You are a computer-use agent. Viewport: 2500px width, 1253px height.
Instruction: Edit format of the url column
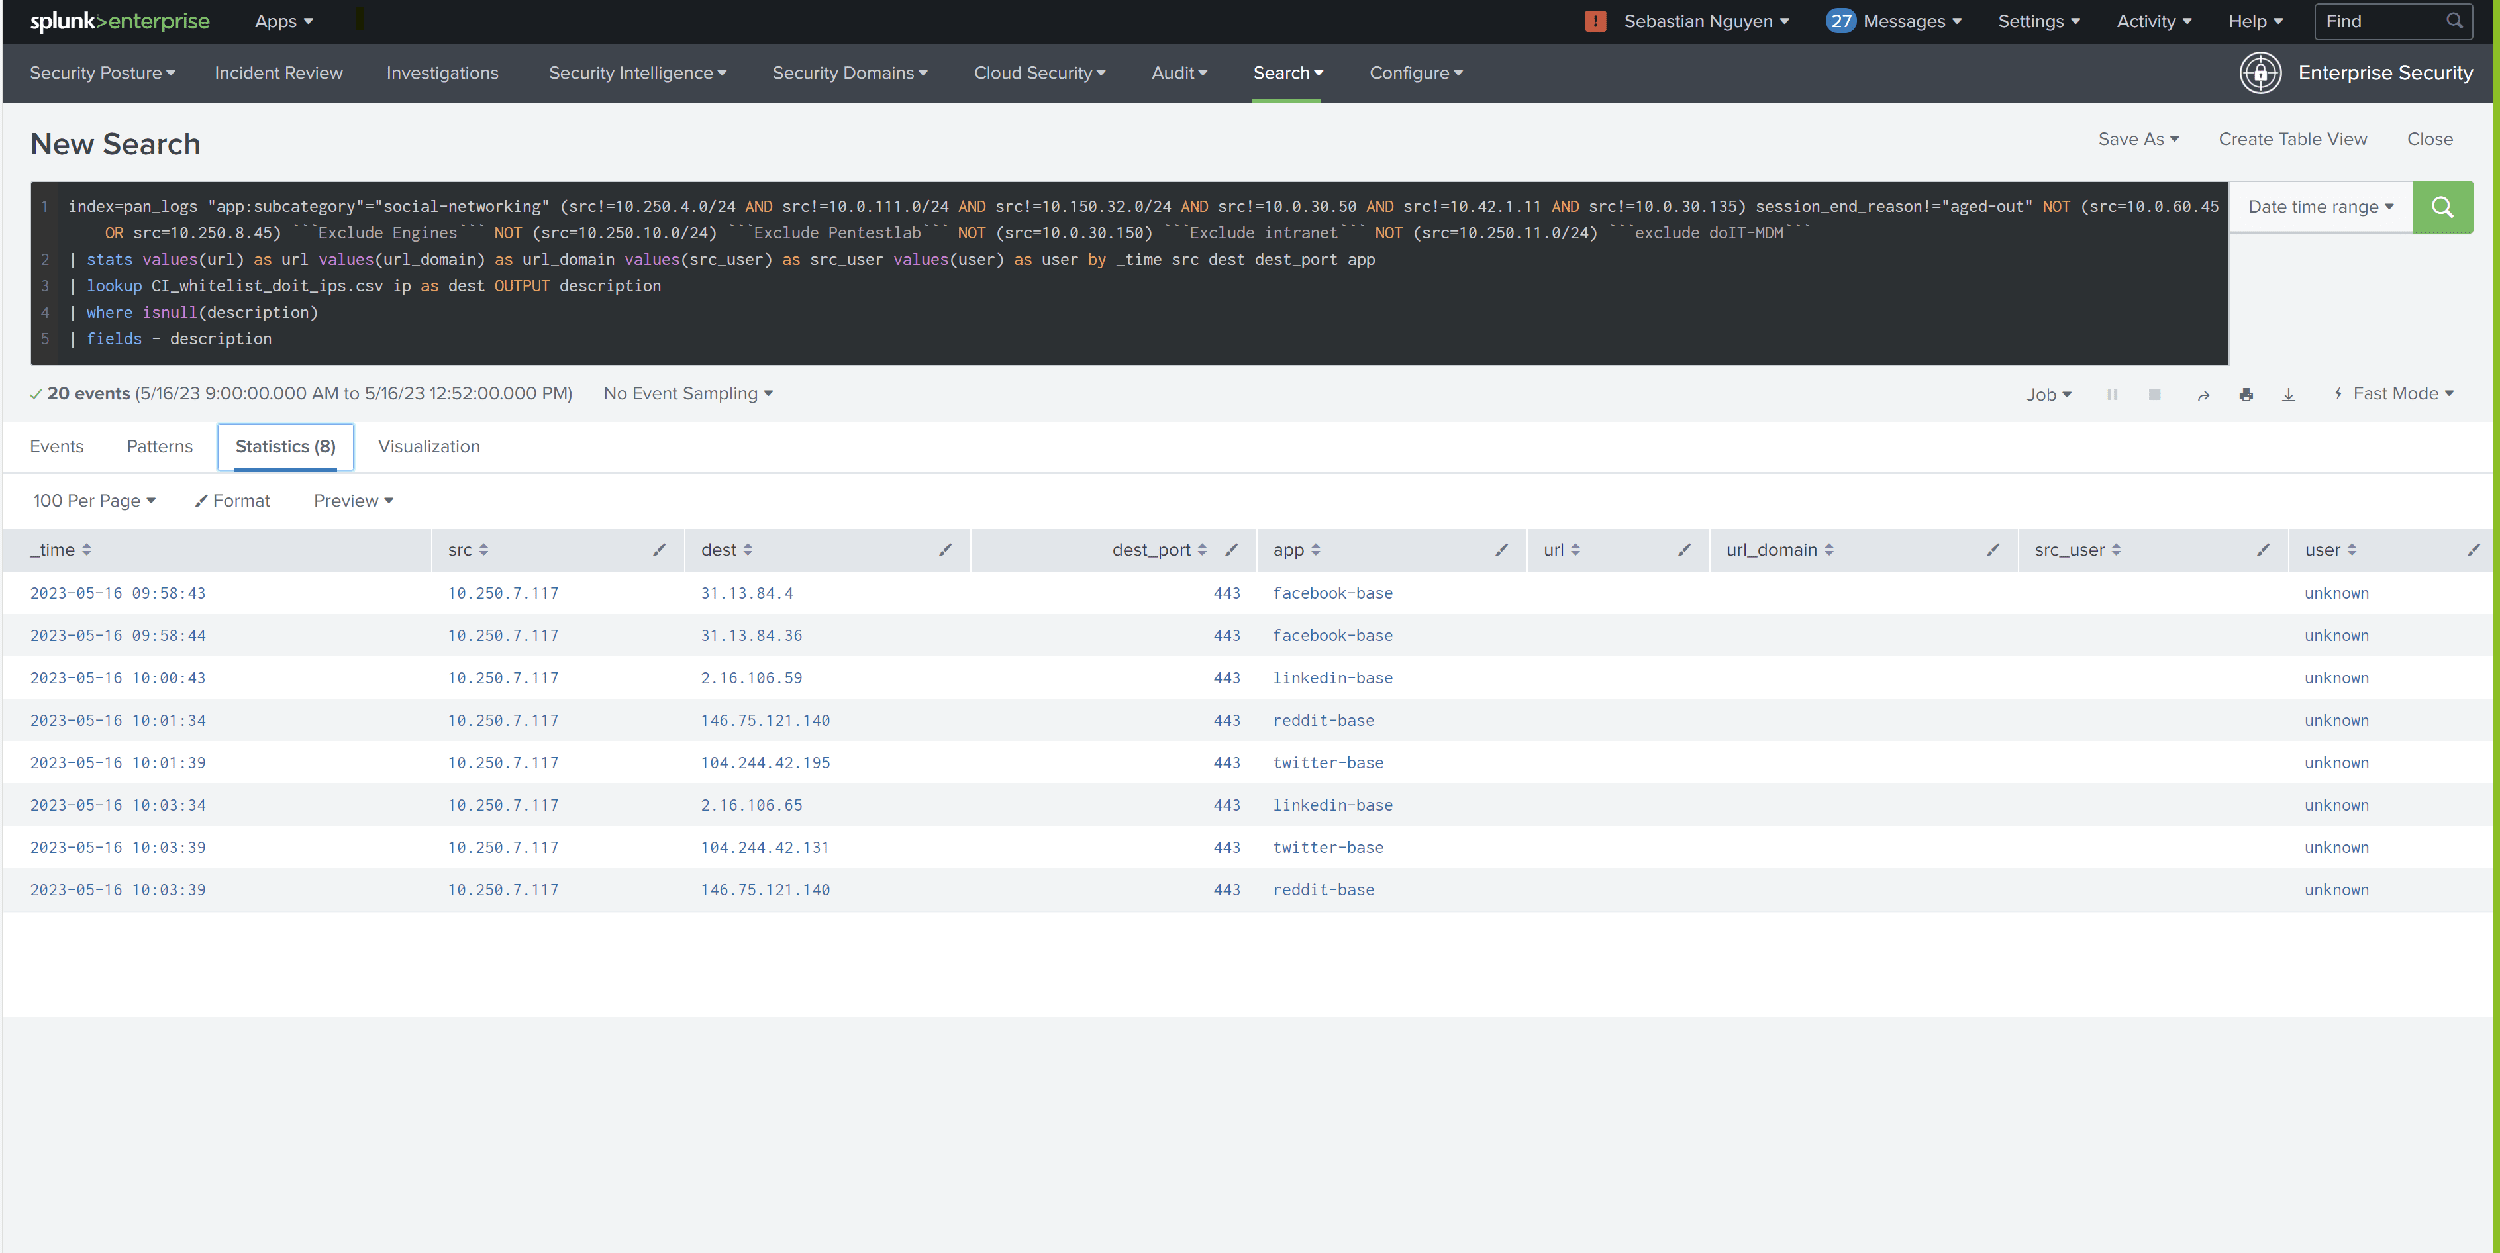(x=1684, y=550)
